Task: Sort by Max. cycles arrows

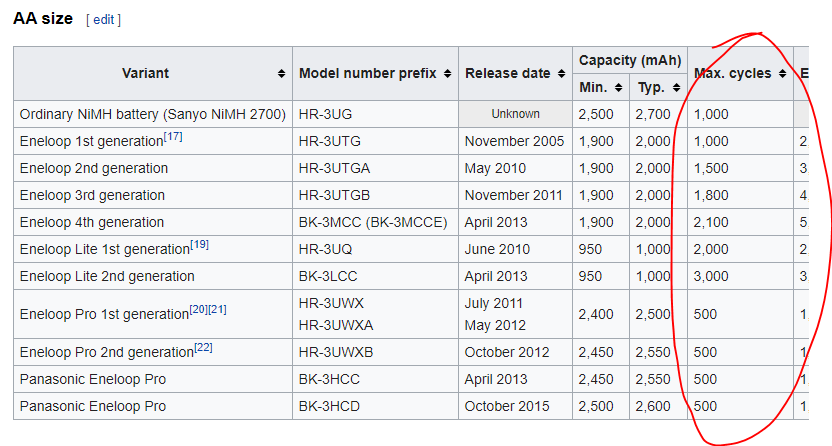Action: 783,74
